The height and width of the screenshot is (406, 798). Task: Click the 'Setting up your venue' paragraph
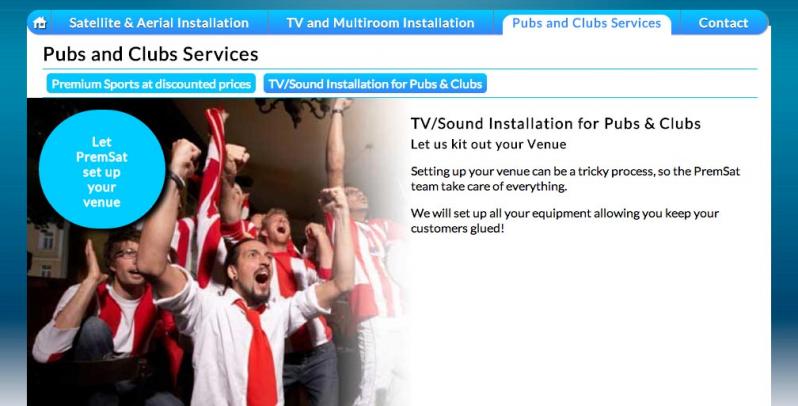pos(575,179)
